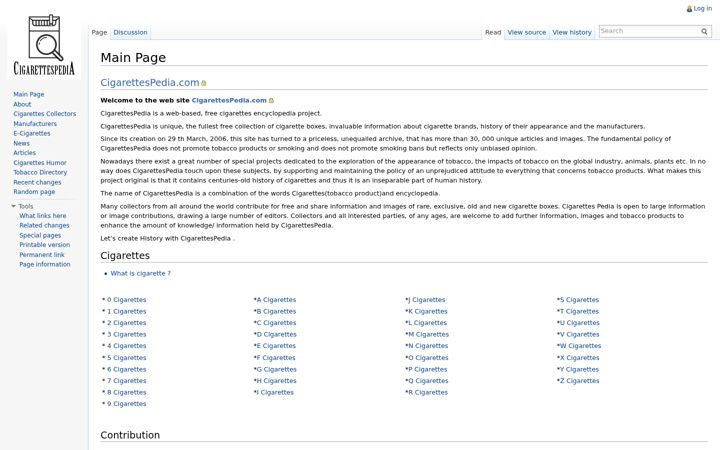This screenshot has height=450, width=720.
Task: Go to a Random page
Action: coord(34,191)
